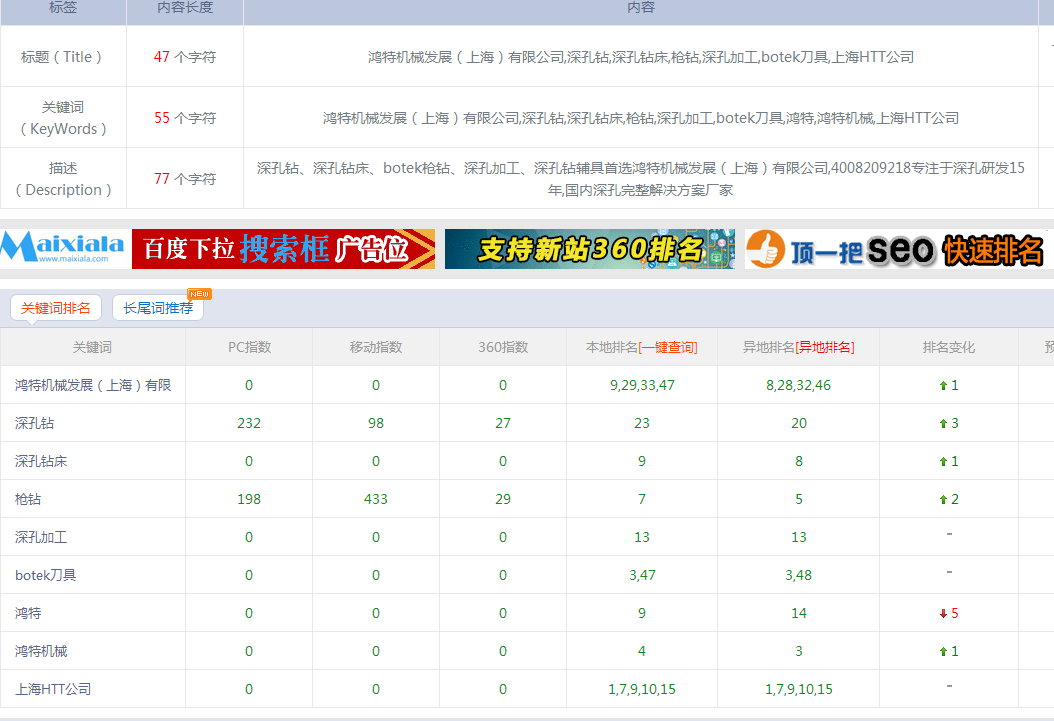This screenshot has height=721, width=1054.
Task: Switch to the 关键词排名 tab
Action: tap(56, 308)
